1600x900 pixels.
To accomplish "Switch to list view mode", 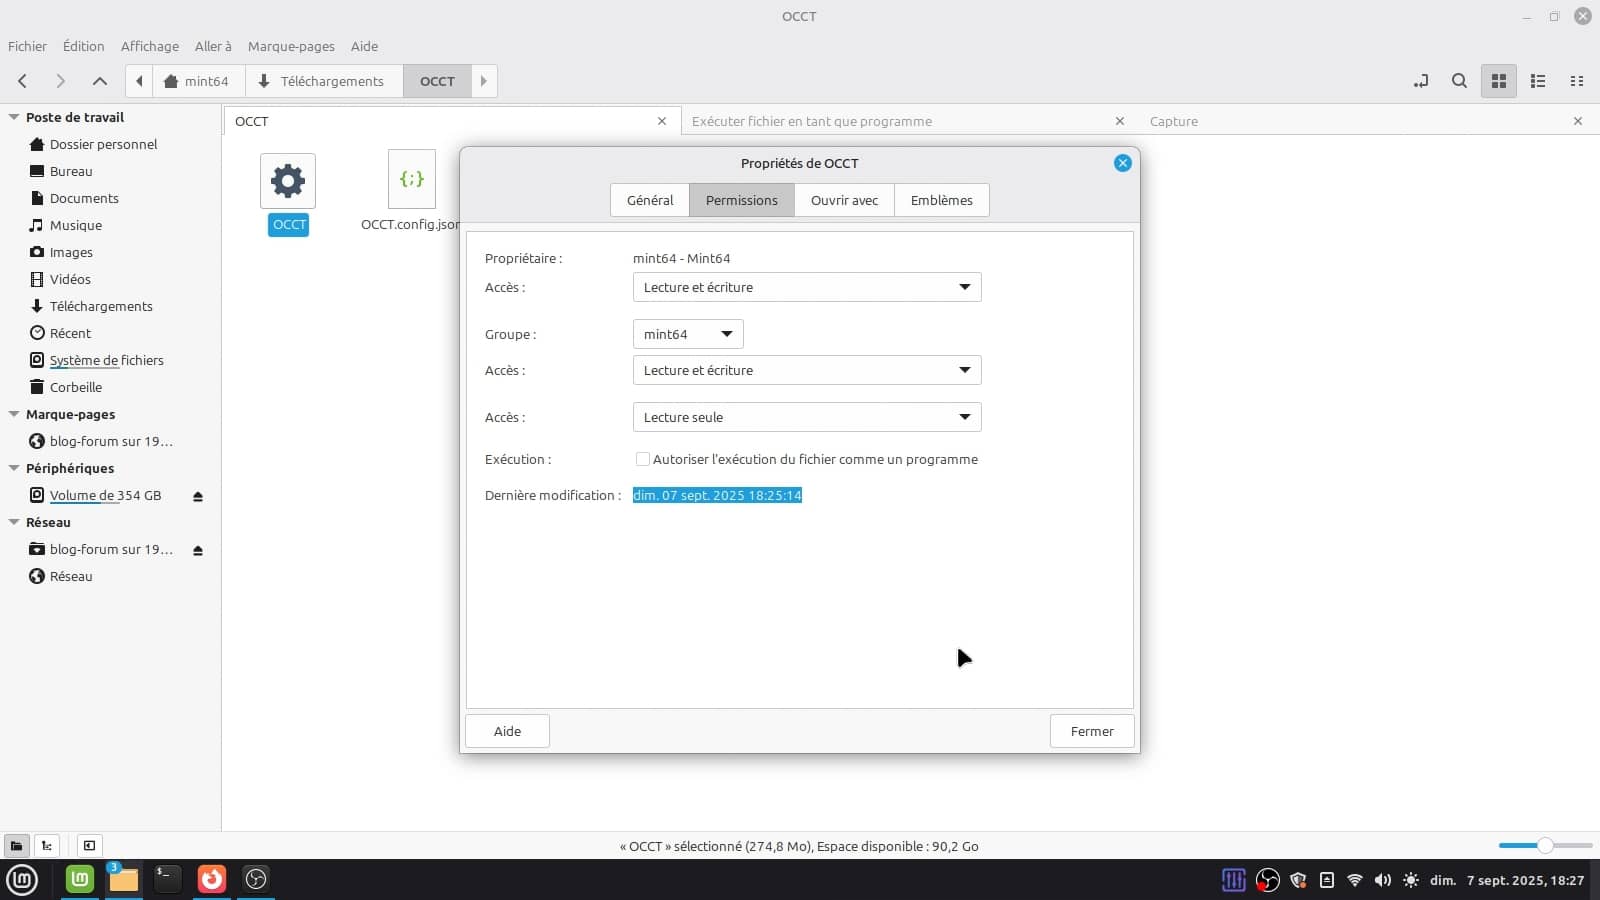I will (1538, 81).
